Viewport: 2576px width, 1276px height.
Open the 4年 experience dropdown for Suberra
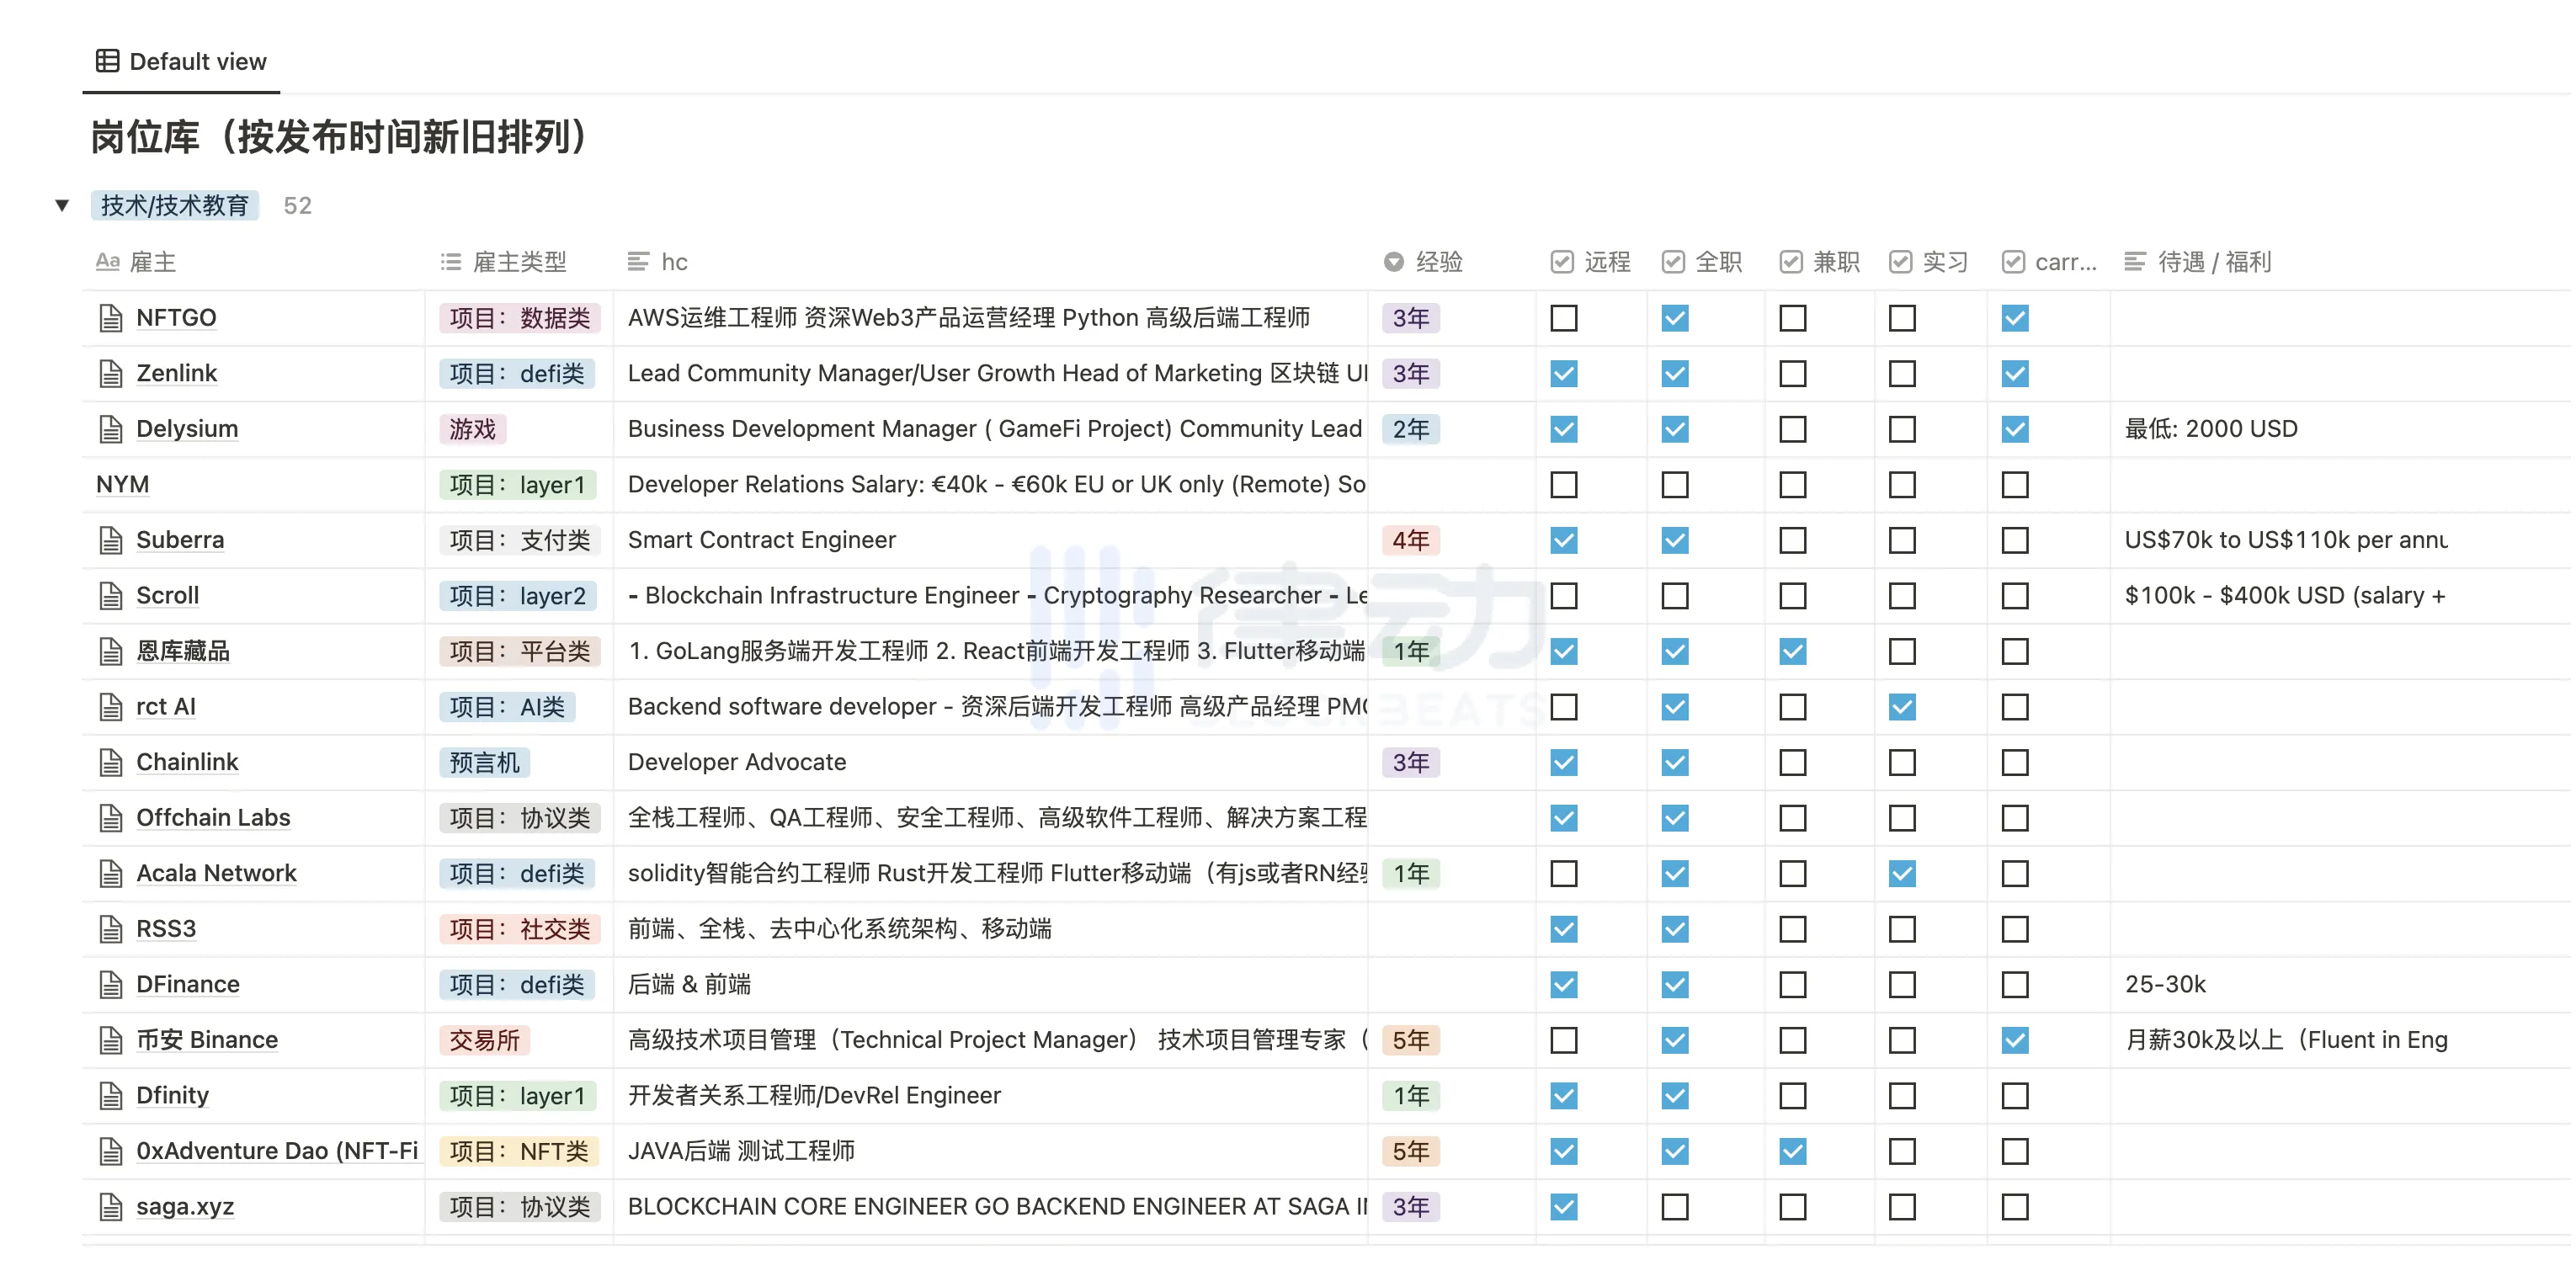click(x=1411, y=540)
